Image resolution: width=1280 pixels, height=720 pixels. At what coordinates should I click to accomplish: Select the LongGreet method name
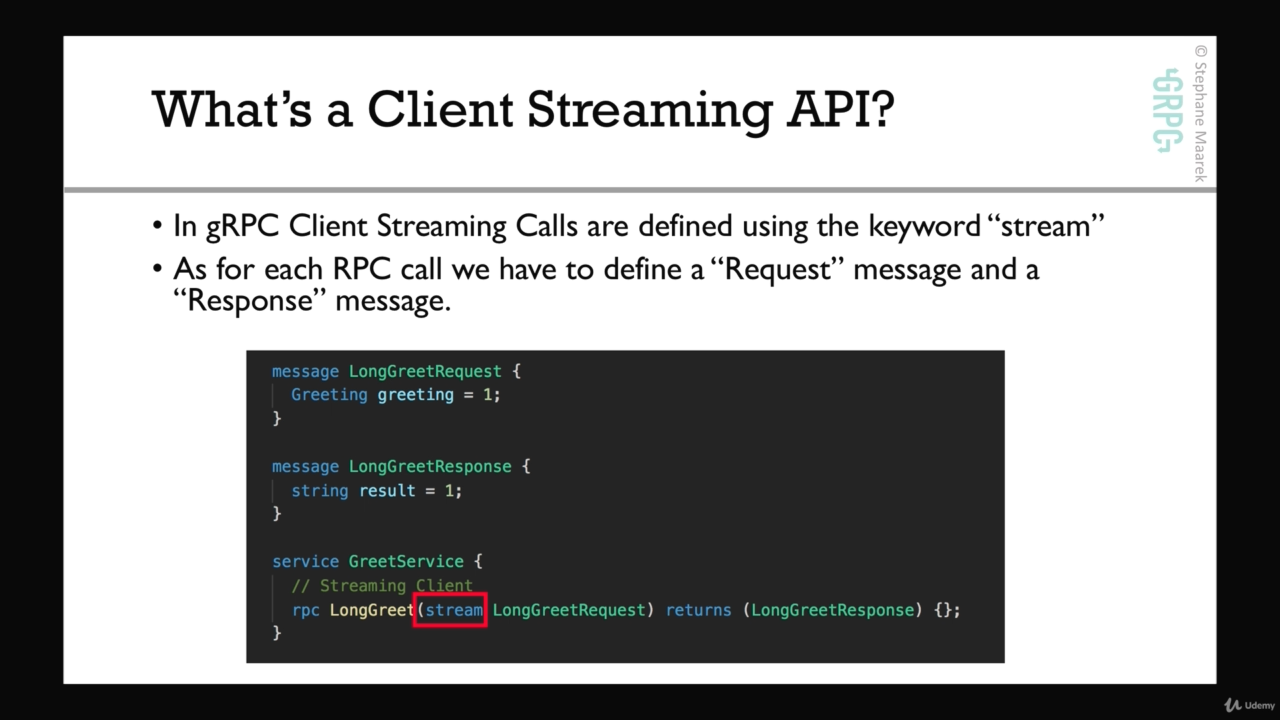tap(371, 610)
